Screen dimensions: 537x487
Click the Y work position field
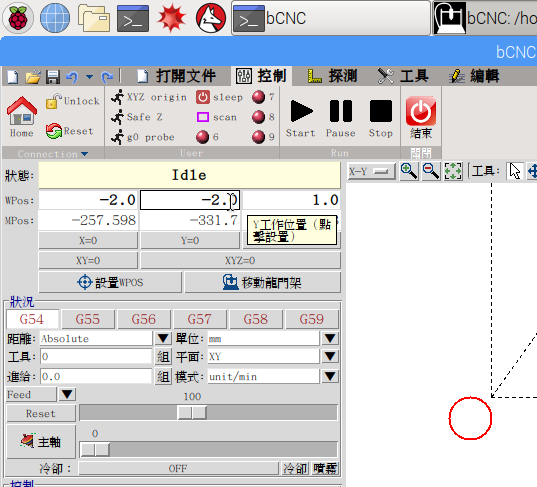[x=190, y=200]
